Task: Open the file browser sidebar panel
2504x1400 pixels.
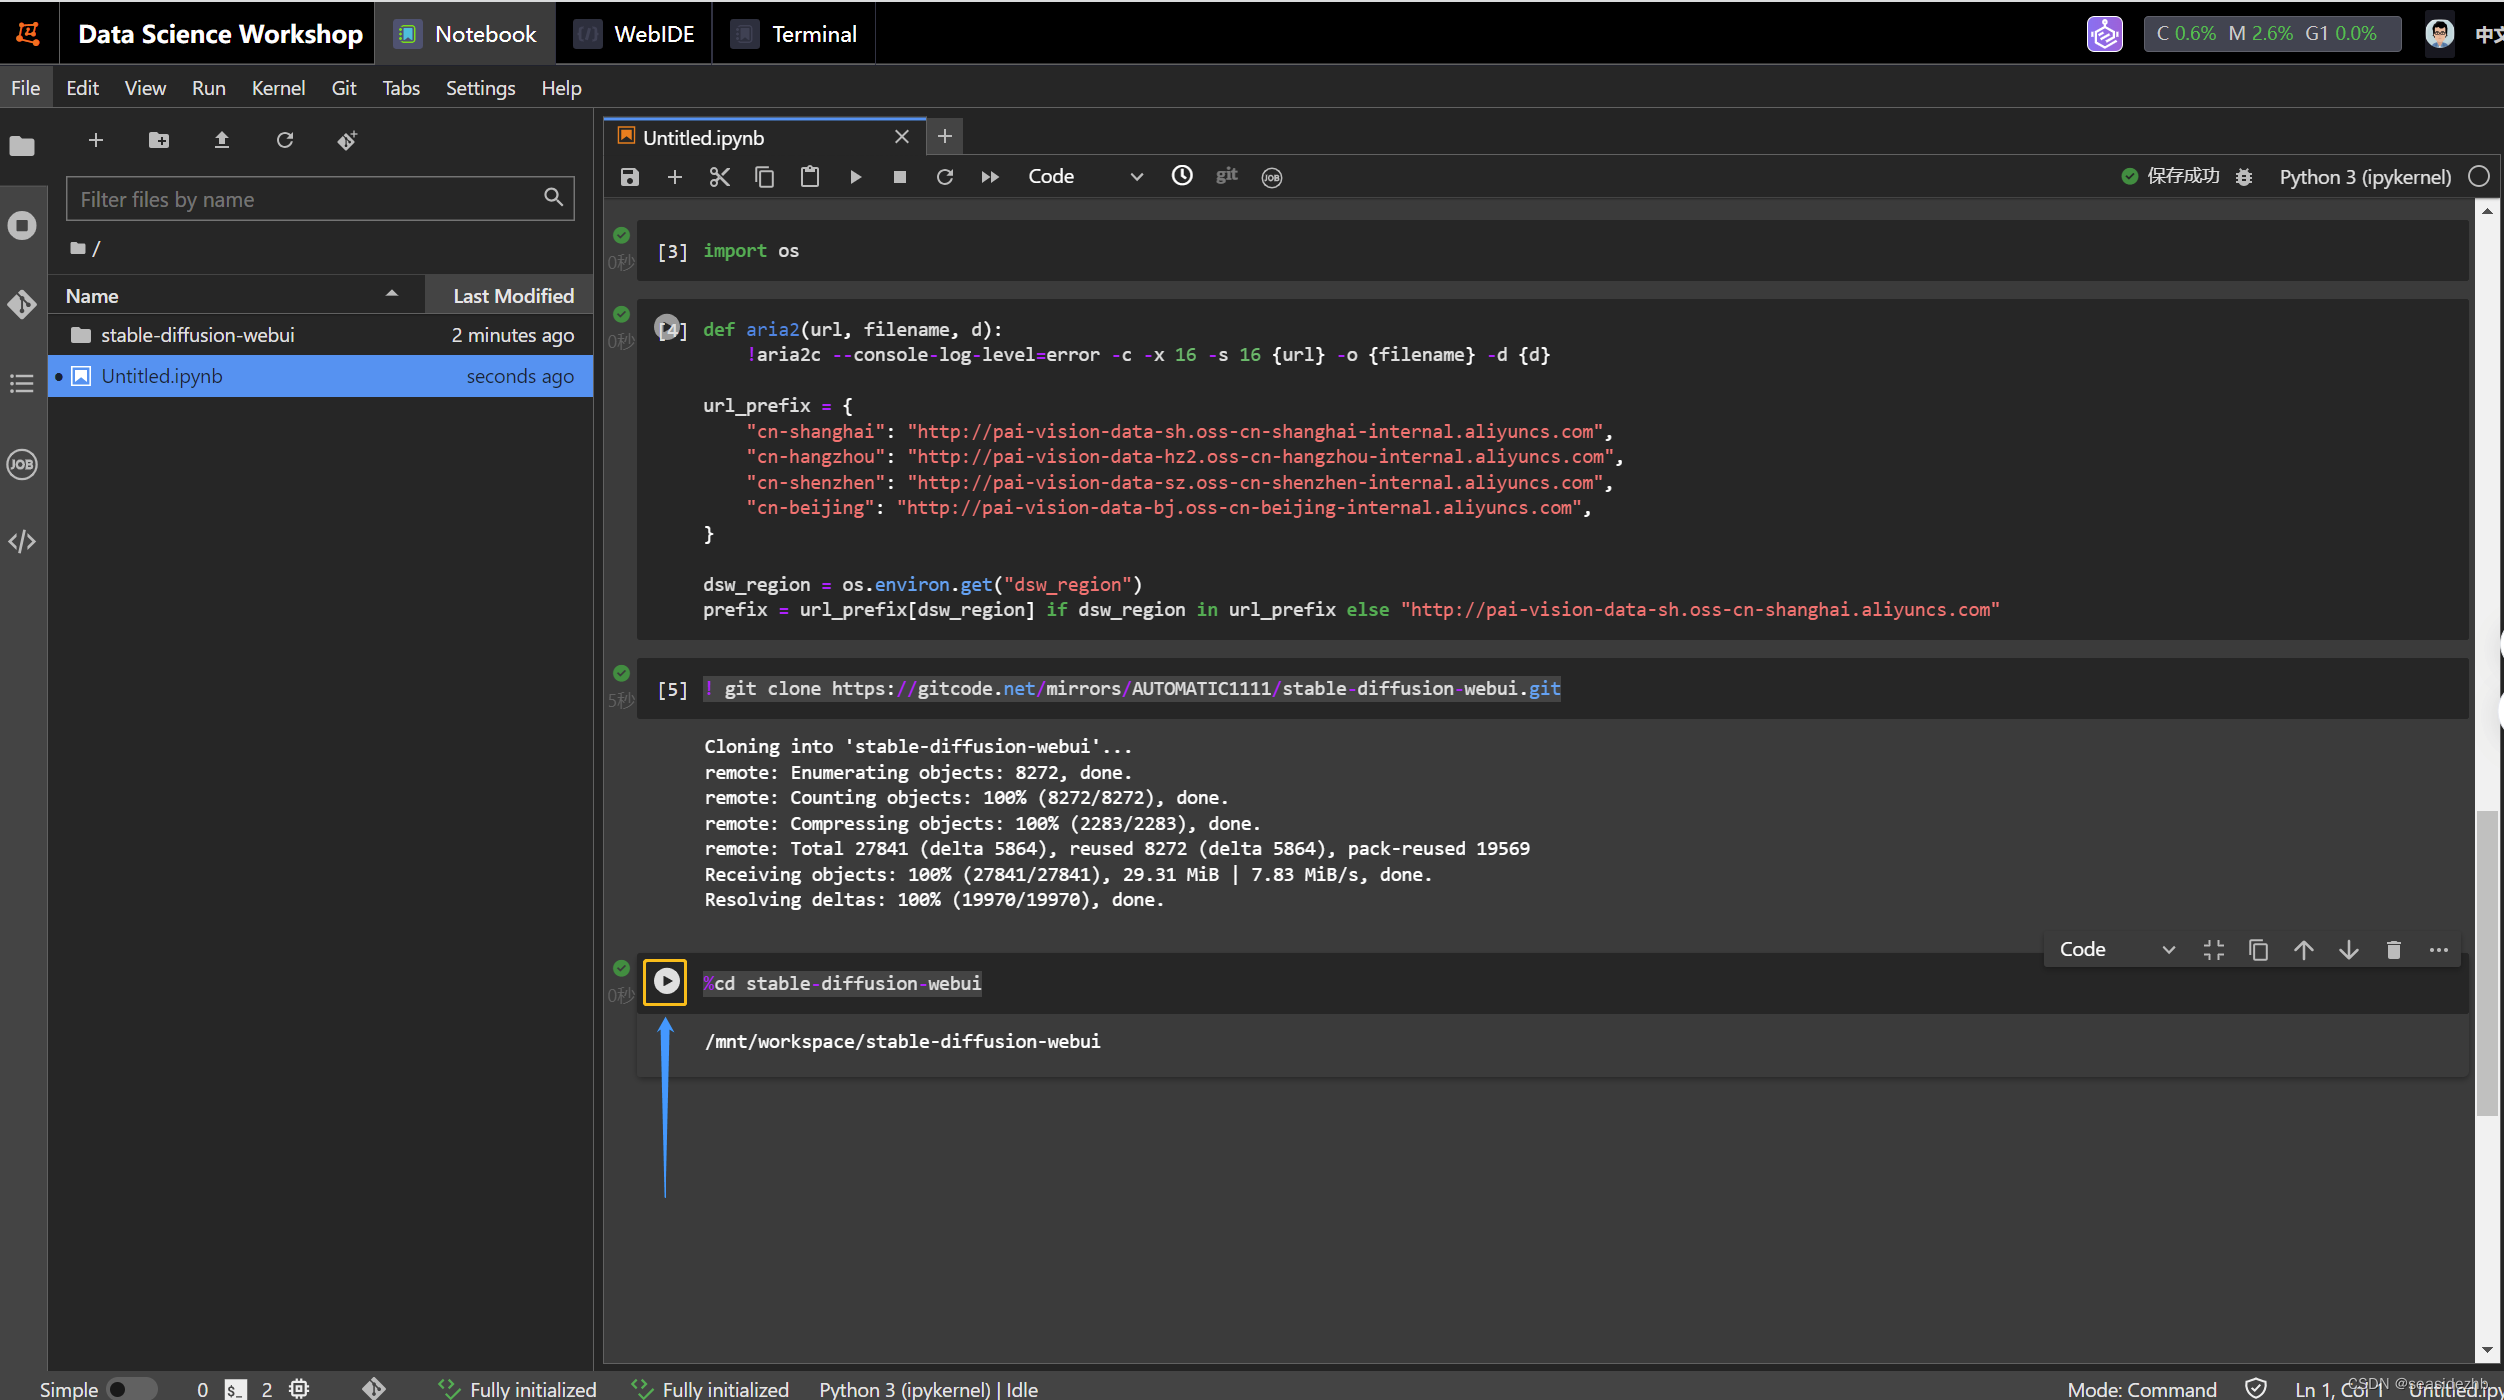Action: 22,146
